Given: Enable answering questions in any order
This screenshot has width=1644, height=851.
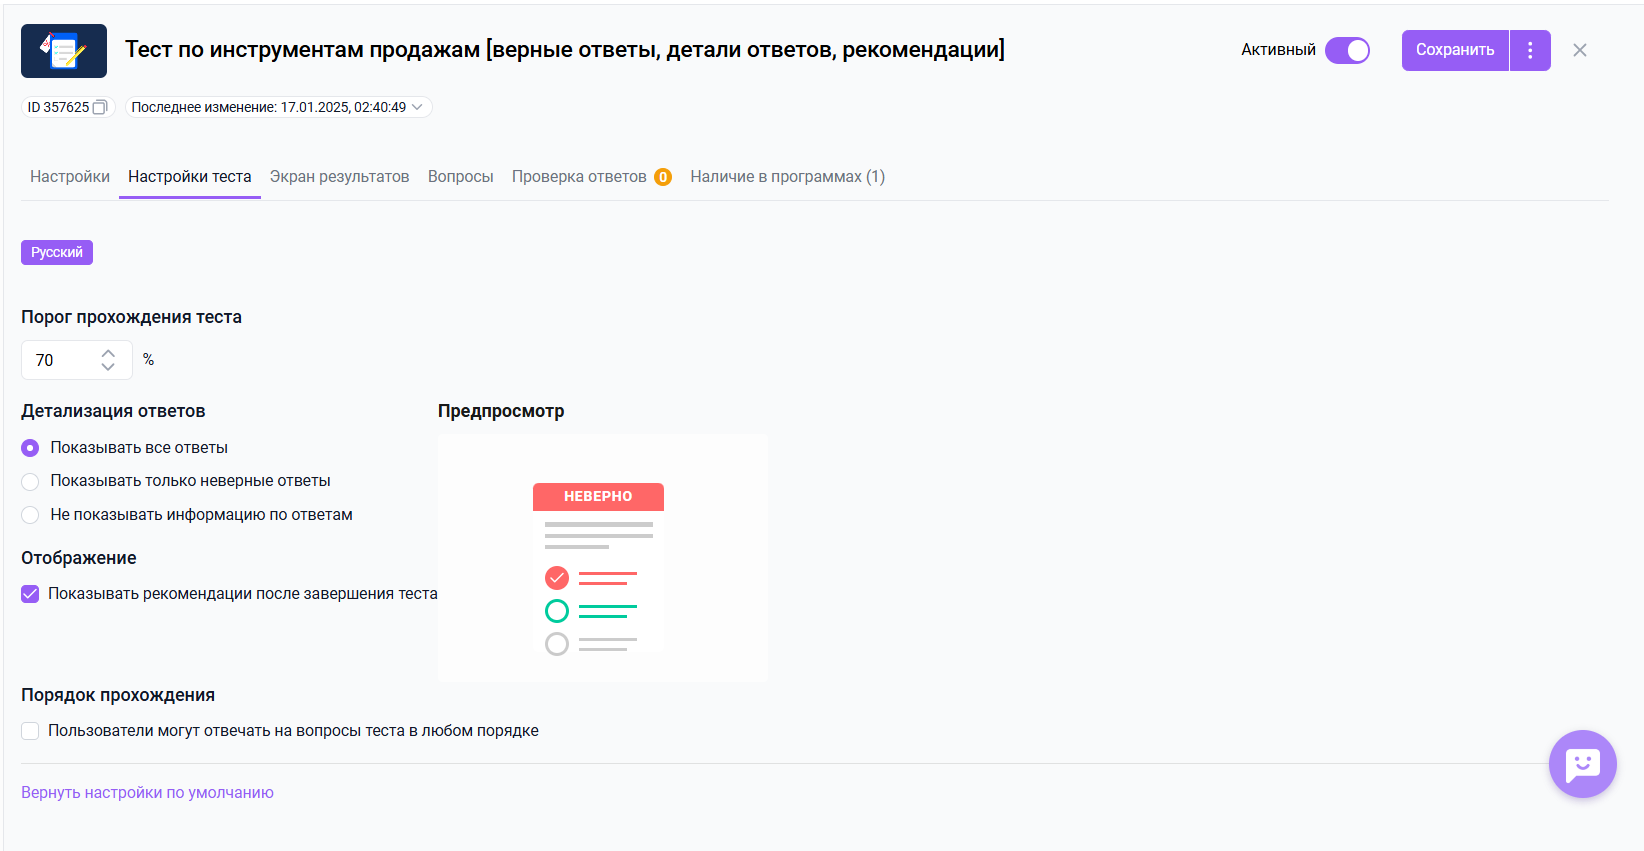Looking at the screenshot, I should pos(31,731).
